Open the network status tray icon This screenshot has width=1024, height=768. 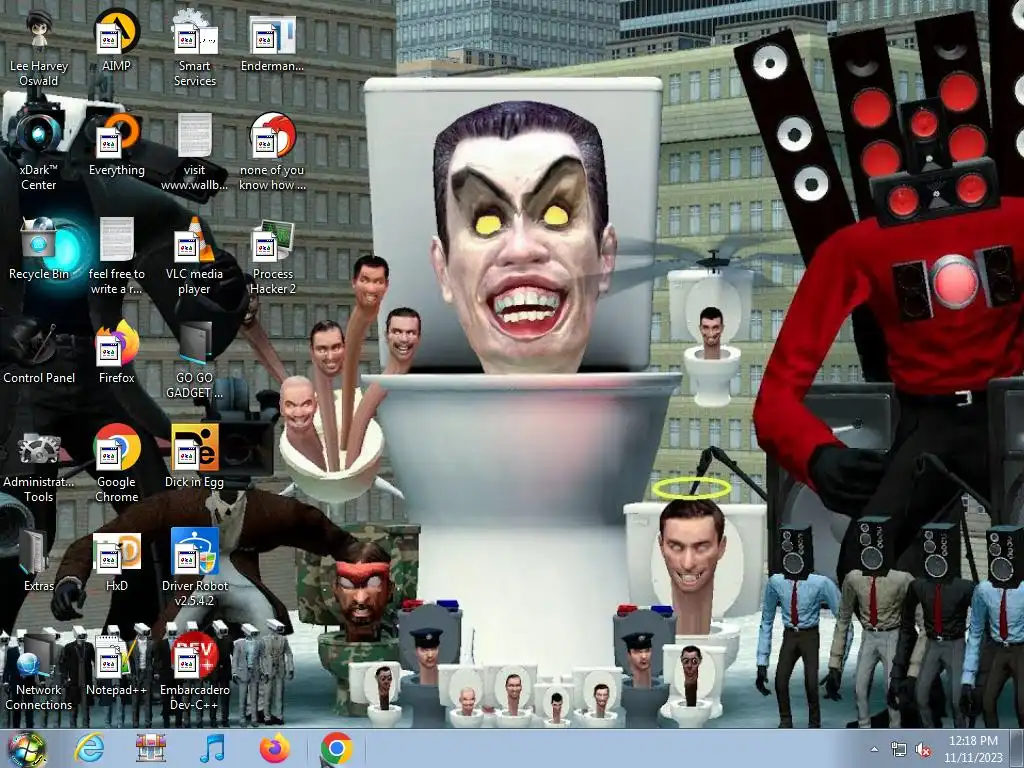[x=899, y=749]
